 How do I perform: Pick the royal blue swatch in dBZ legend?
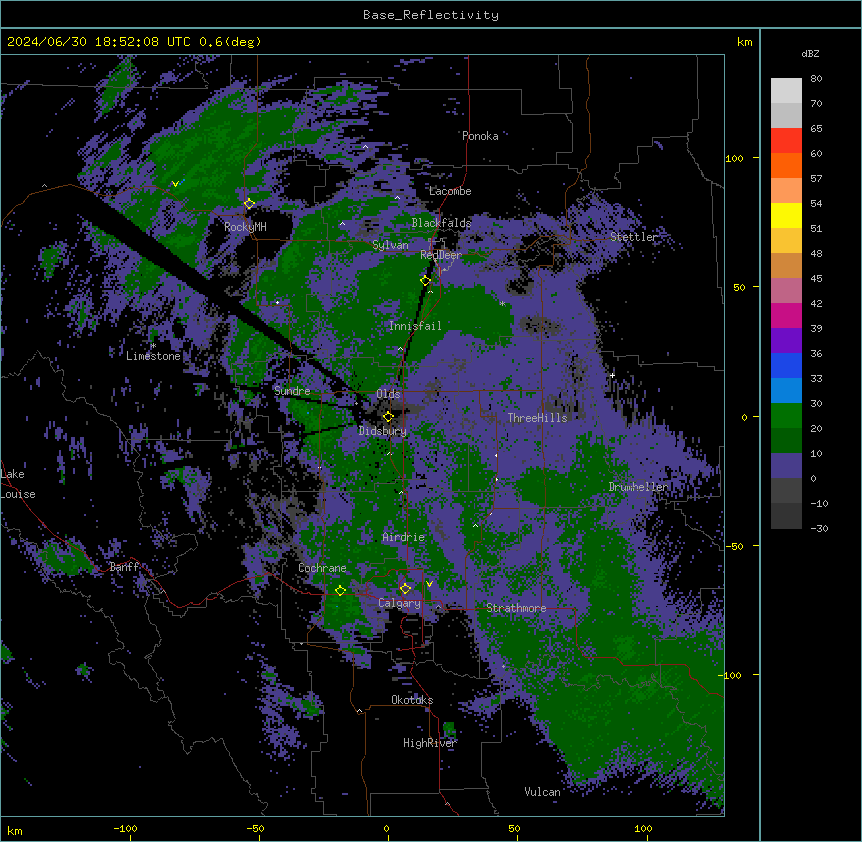coord(786,365)
